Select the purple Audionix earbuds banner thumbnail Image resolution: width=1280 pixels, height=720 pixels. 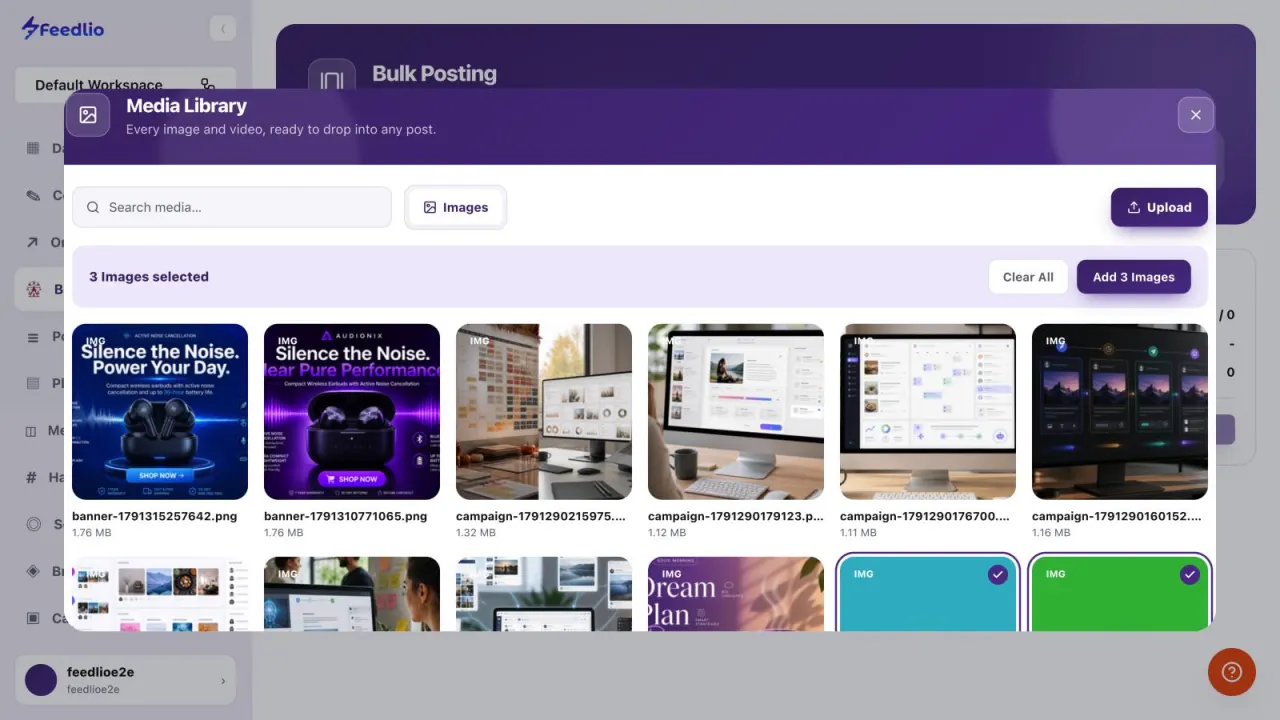[352, 412]
